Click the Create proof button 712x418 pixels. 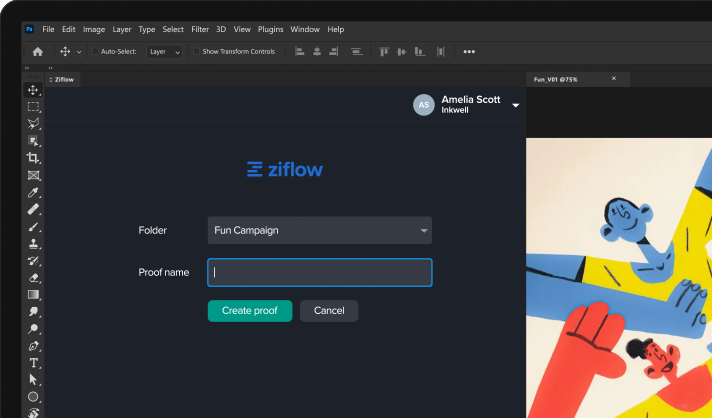click(250, 311)
